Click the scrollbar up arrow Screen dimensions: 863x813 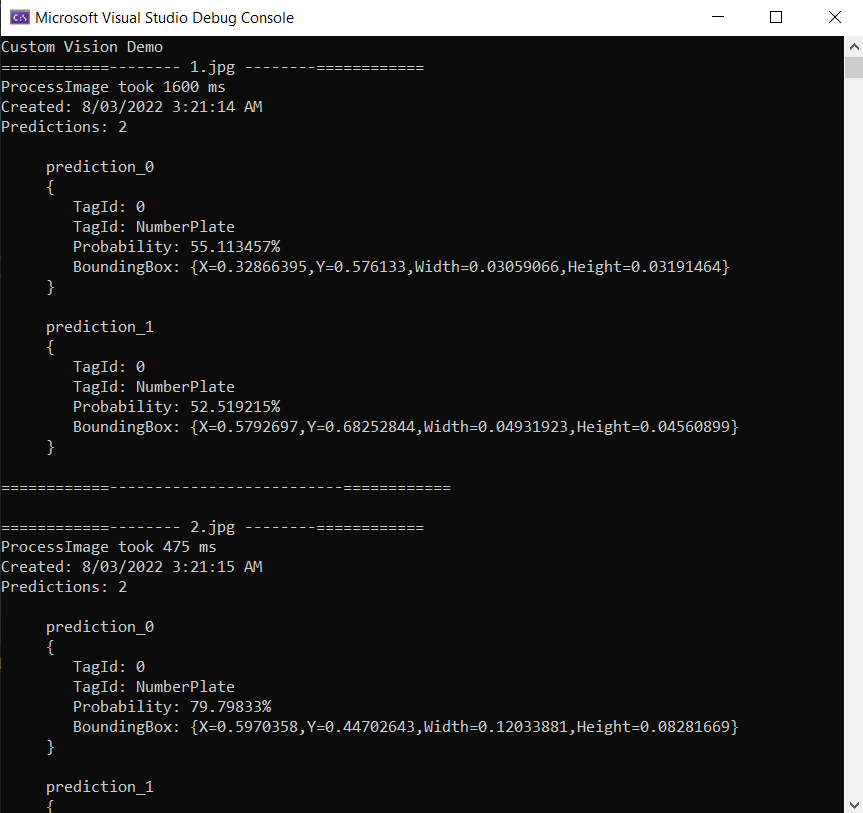tap(854, 47)
